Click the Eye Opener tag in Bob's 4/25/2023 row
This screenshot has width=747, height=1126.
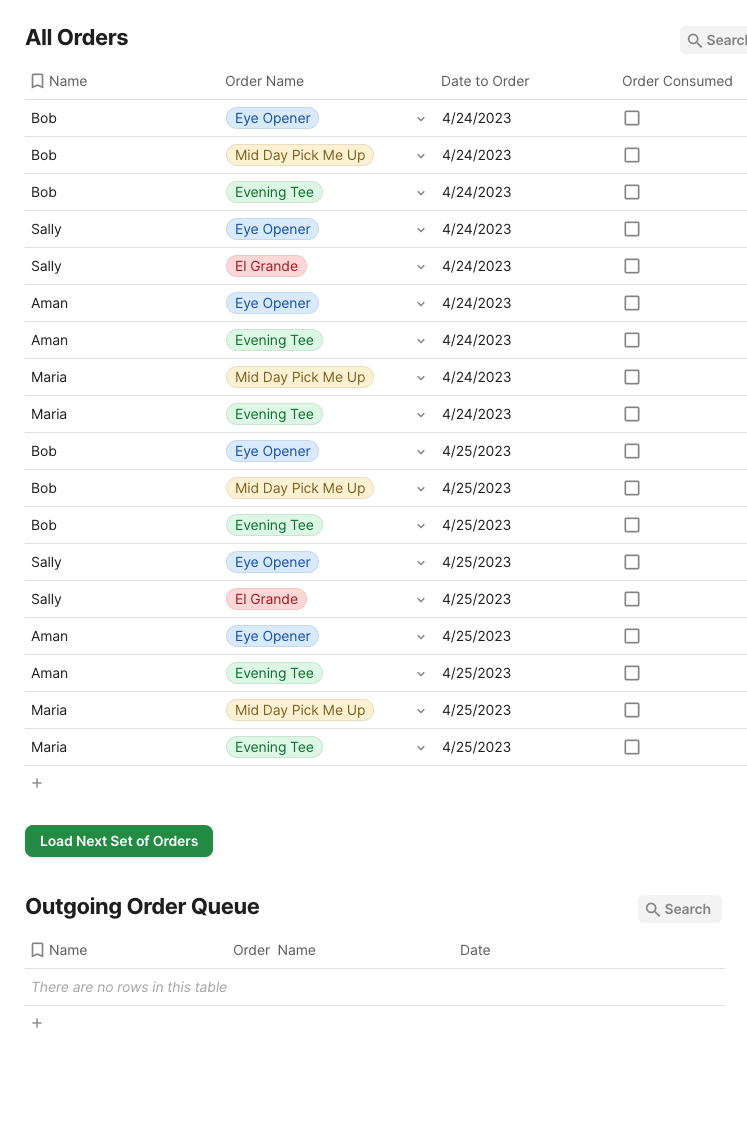coord(272,451)
